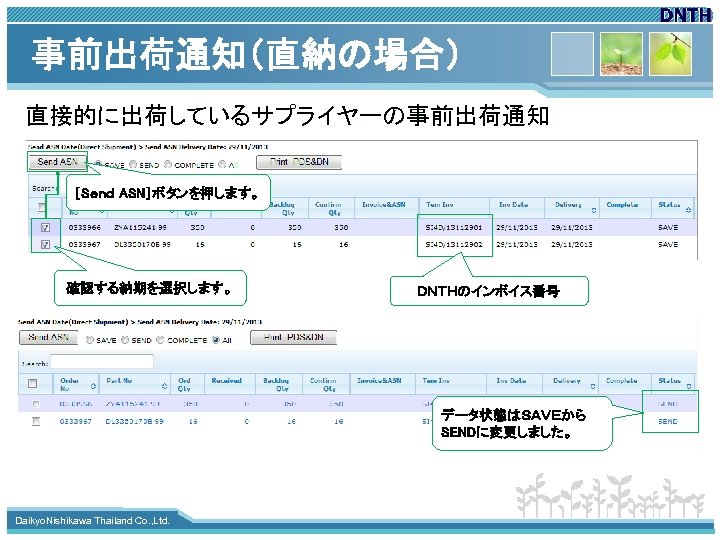This screenshot has height=540, width=720.
Task: Sort by Order No icon in lower table
Action: [93, 386]
